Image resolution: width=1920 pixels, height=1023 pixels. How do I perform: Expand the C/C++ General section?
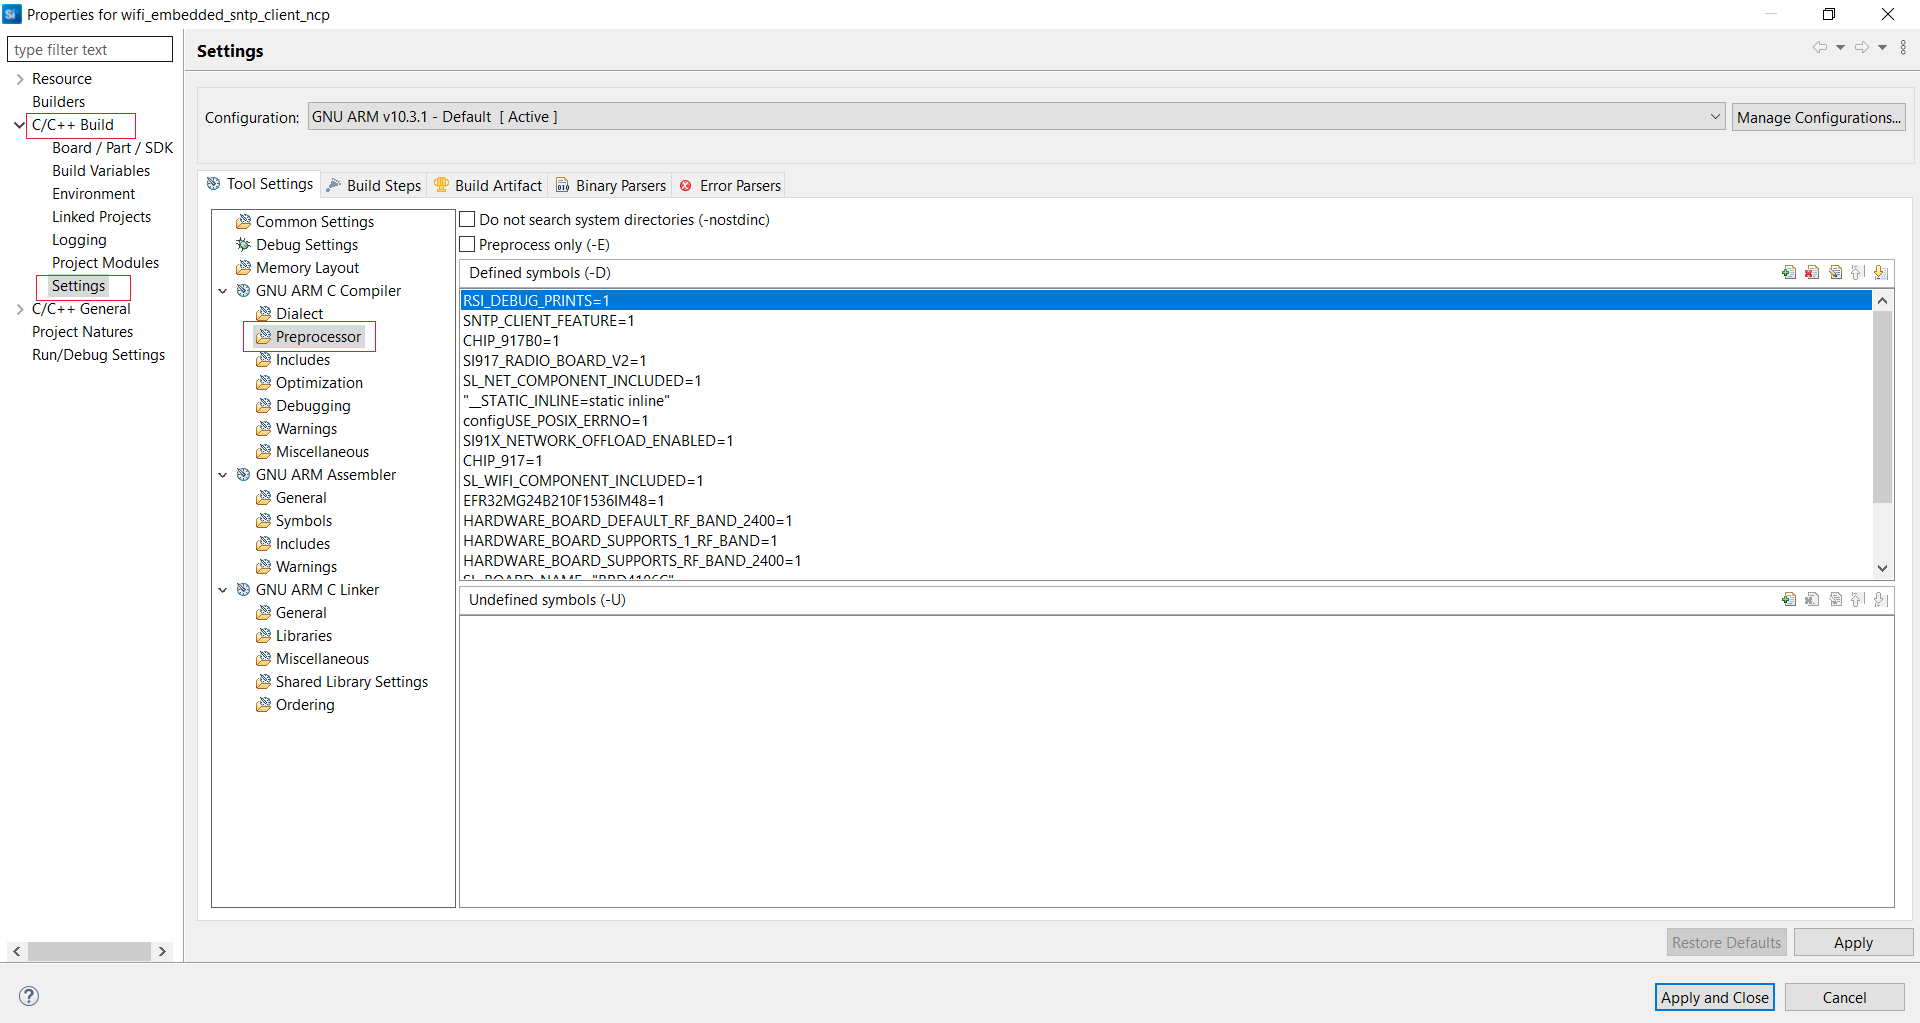(x=19, y=308)
